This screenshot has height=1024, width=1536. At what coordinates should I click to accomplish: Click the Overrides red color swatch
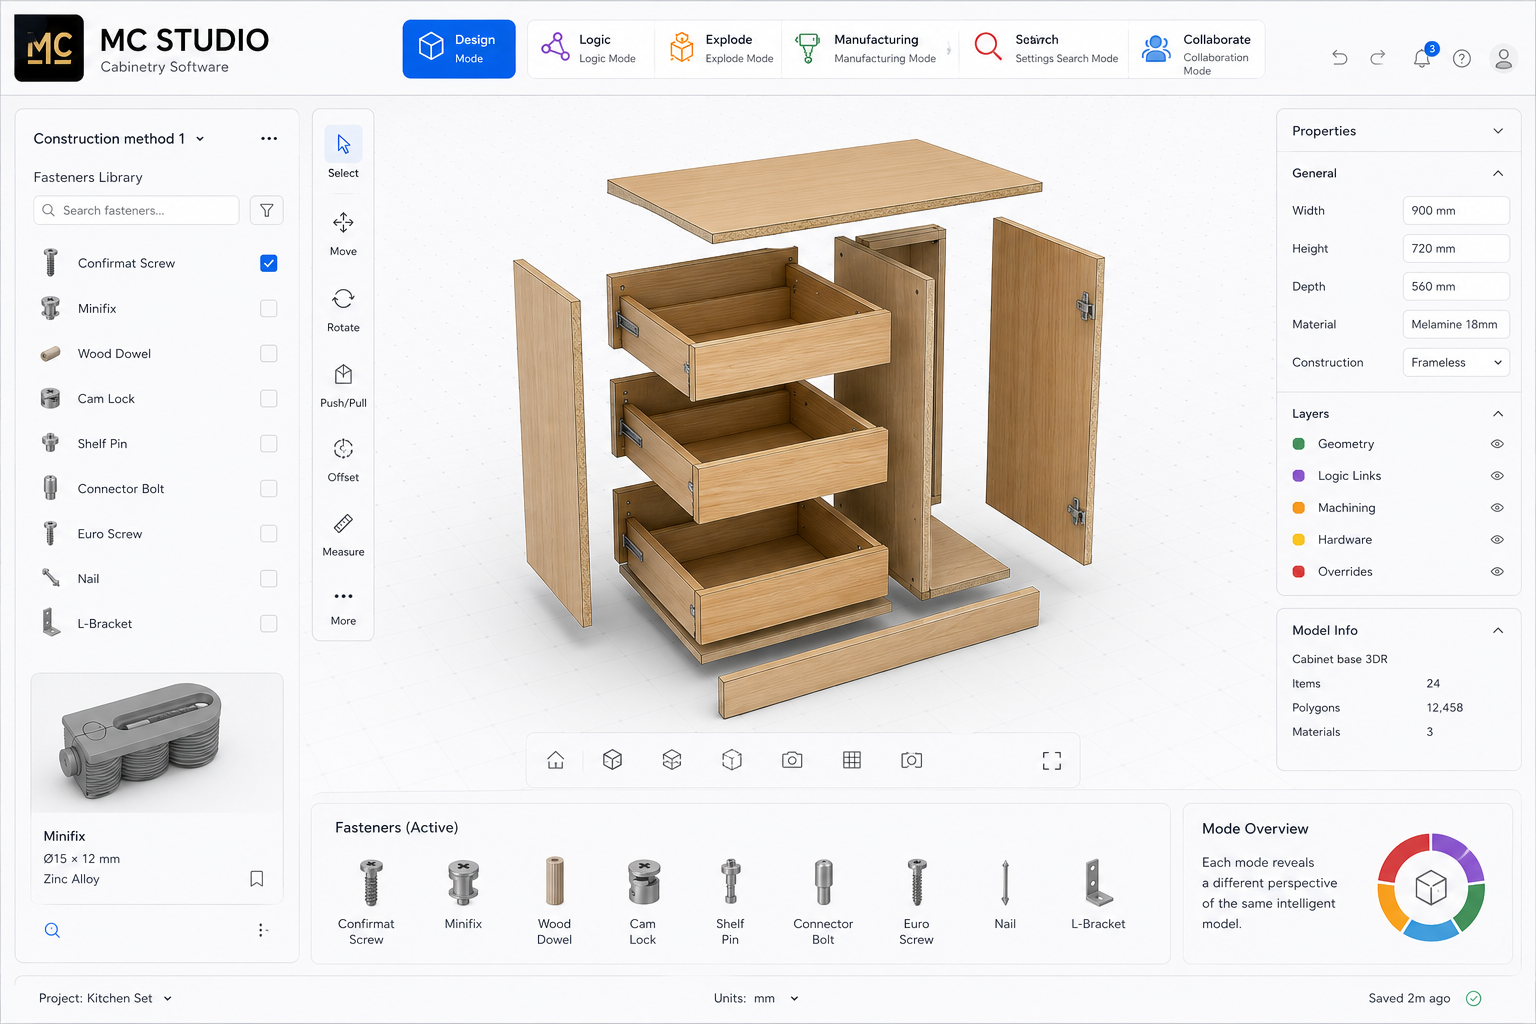[x=1299, y=572]
